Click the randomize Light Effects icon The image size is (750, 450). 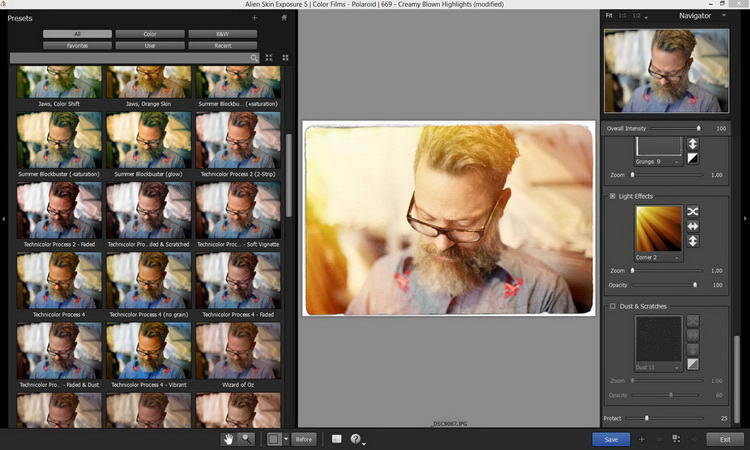pos(692,211)
